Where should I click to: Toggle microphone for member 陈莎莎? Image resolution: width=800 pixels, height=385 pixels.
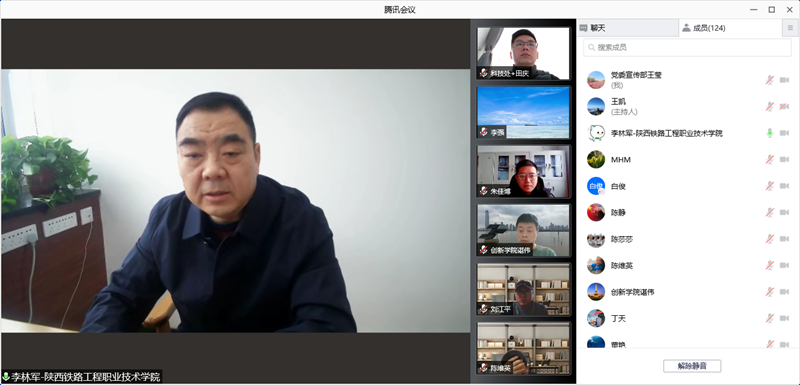pos(769,239)
